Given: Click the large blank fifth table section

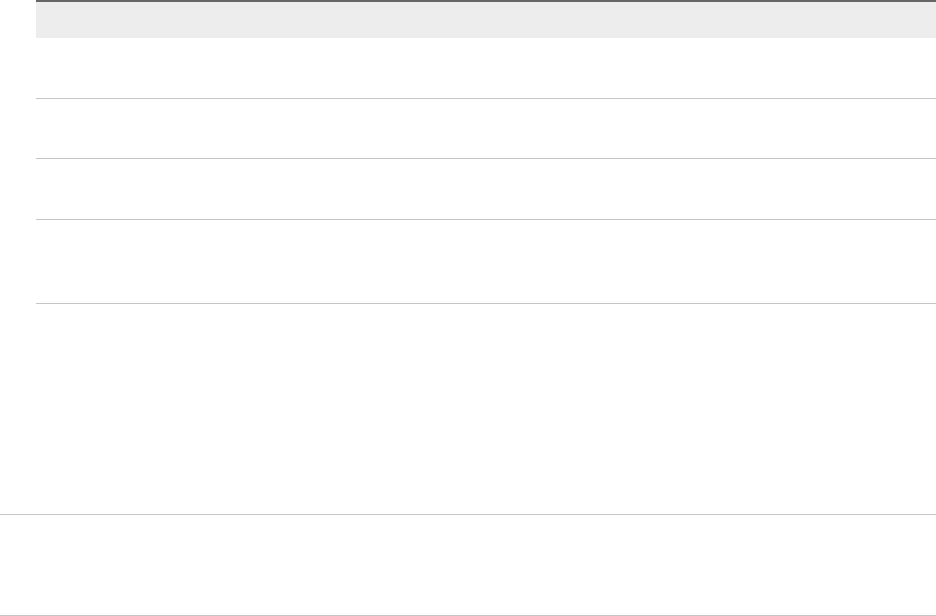Looking at the screenshot, I should pyautogui.click(x=486, y=408).
